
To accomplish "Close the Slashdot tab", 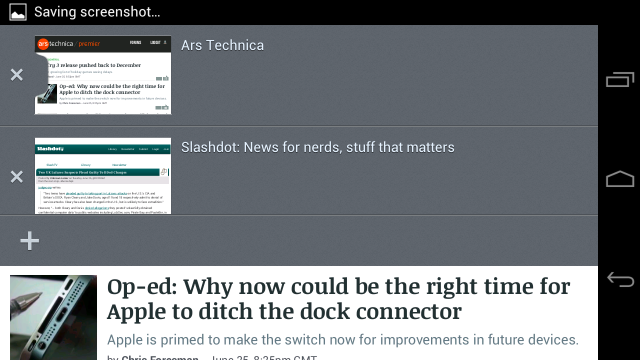I will (17, 177).
